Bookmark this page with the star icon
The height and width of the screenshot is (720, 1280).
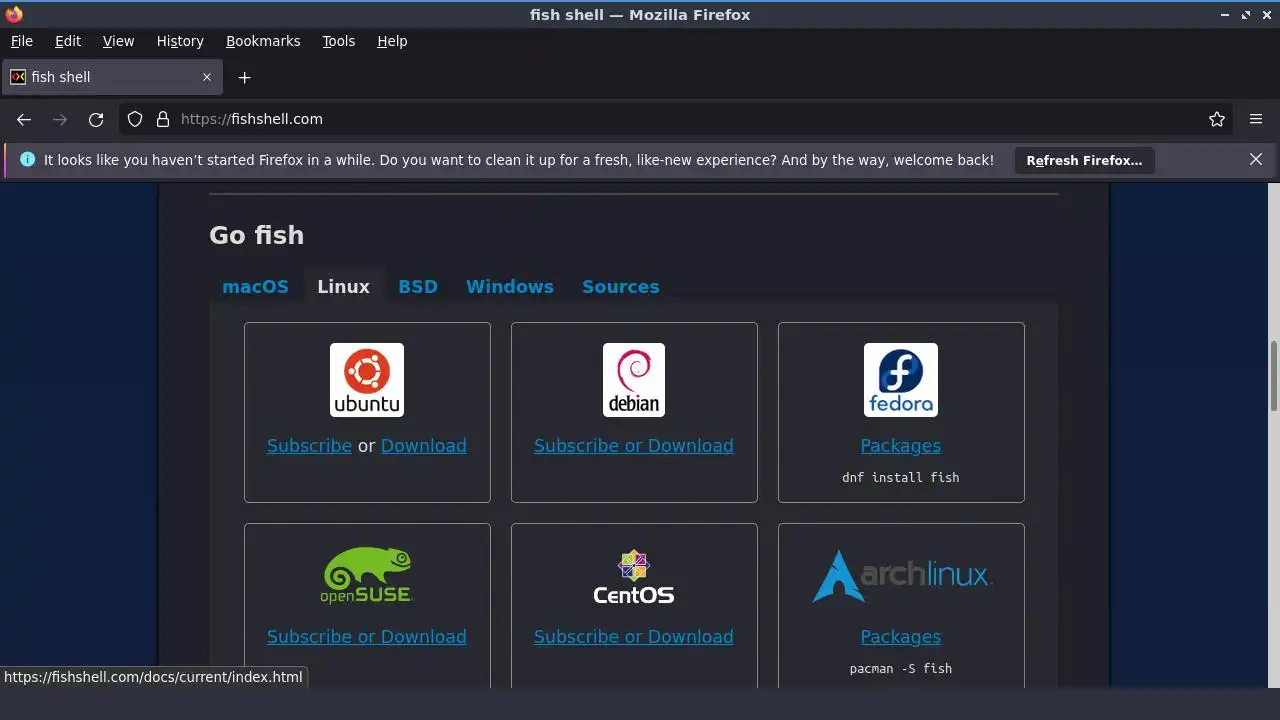click(1217, 119)
